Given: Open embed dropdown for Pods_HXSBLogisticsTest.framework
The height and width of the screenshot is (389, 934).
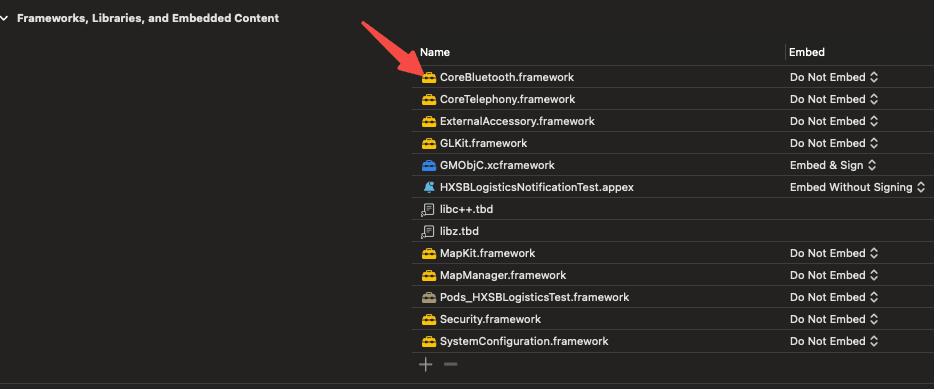Looking at the screenshot, I should pos(834,297).
